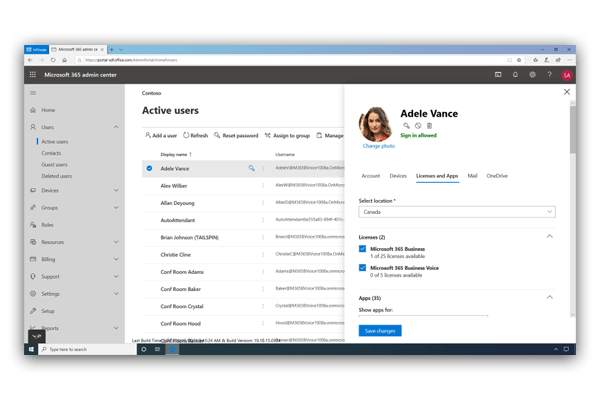Block sign-in icon under Adele Vance
The image size is (600, 400).
(x=418, y=126)
